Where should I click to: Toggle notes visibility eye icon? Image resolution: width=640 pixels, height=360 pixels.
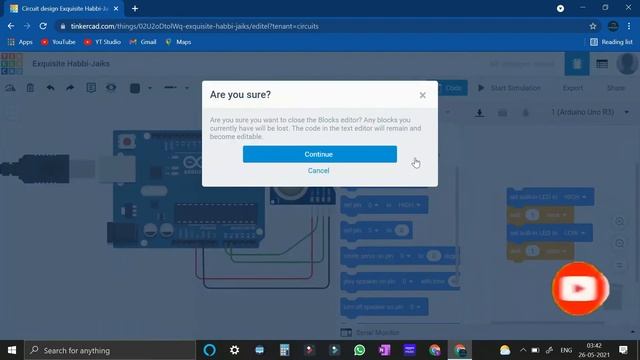pyautogui.click(x=111, y=87)
